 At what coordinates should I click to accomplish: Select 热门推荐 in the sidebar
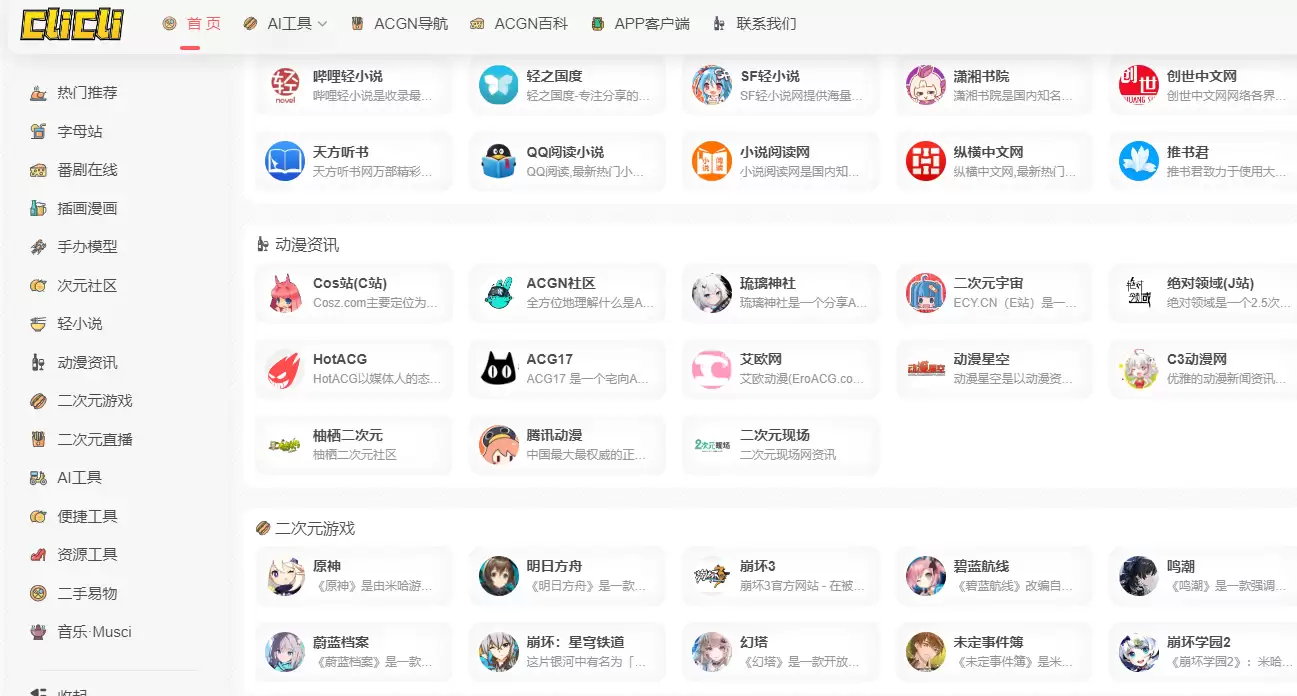coord(87,93)
